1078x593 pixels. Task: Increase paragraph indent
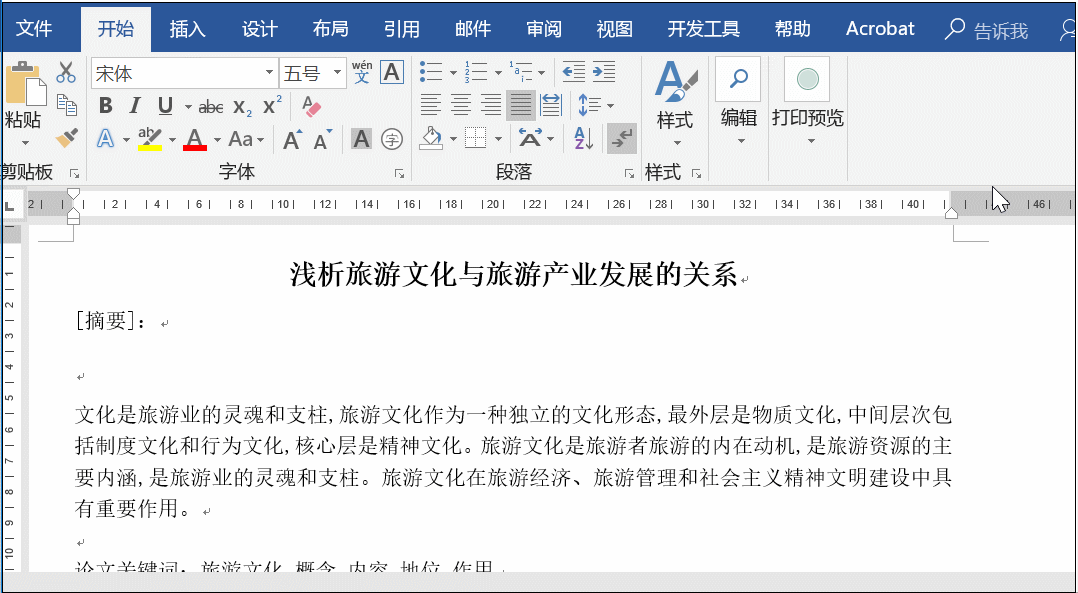pos(604,71)
